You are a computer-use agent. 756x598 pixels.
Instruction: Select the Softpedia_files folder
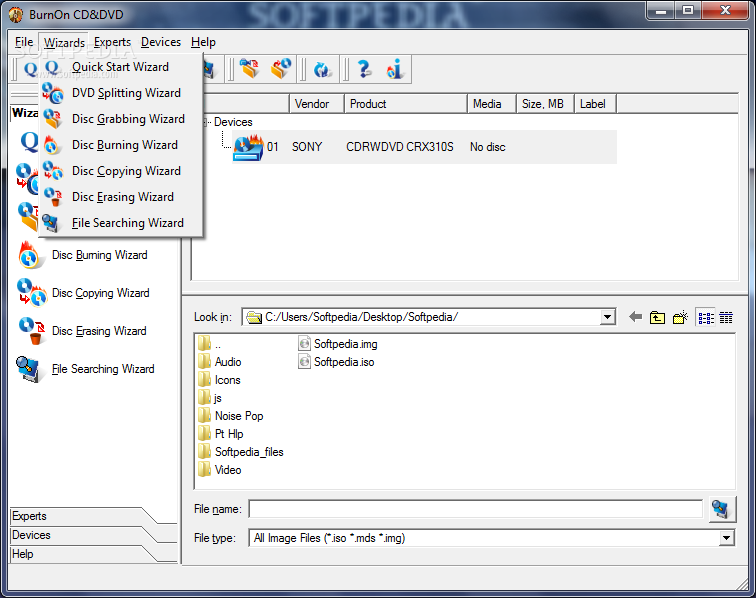point(241,452)
